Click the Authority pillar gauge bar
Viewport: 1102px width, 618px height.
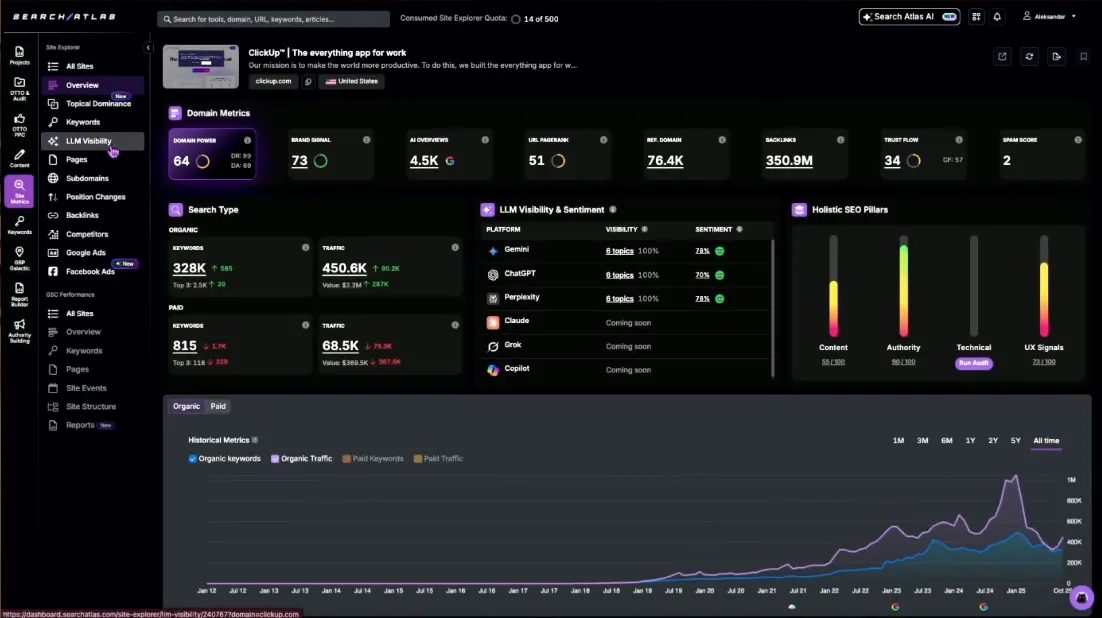click(903, 290)
